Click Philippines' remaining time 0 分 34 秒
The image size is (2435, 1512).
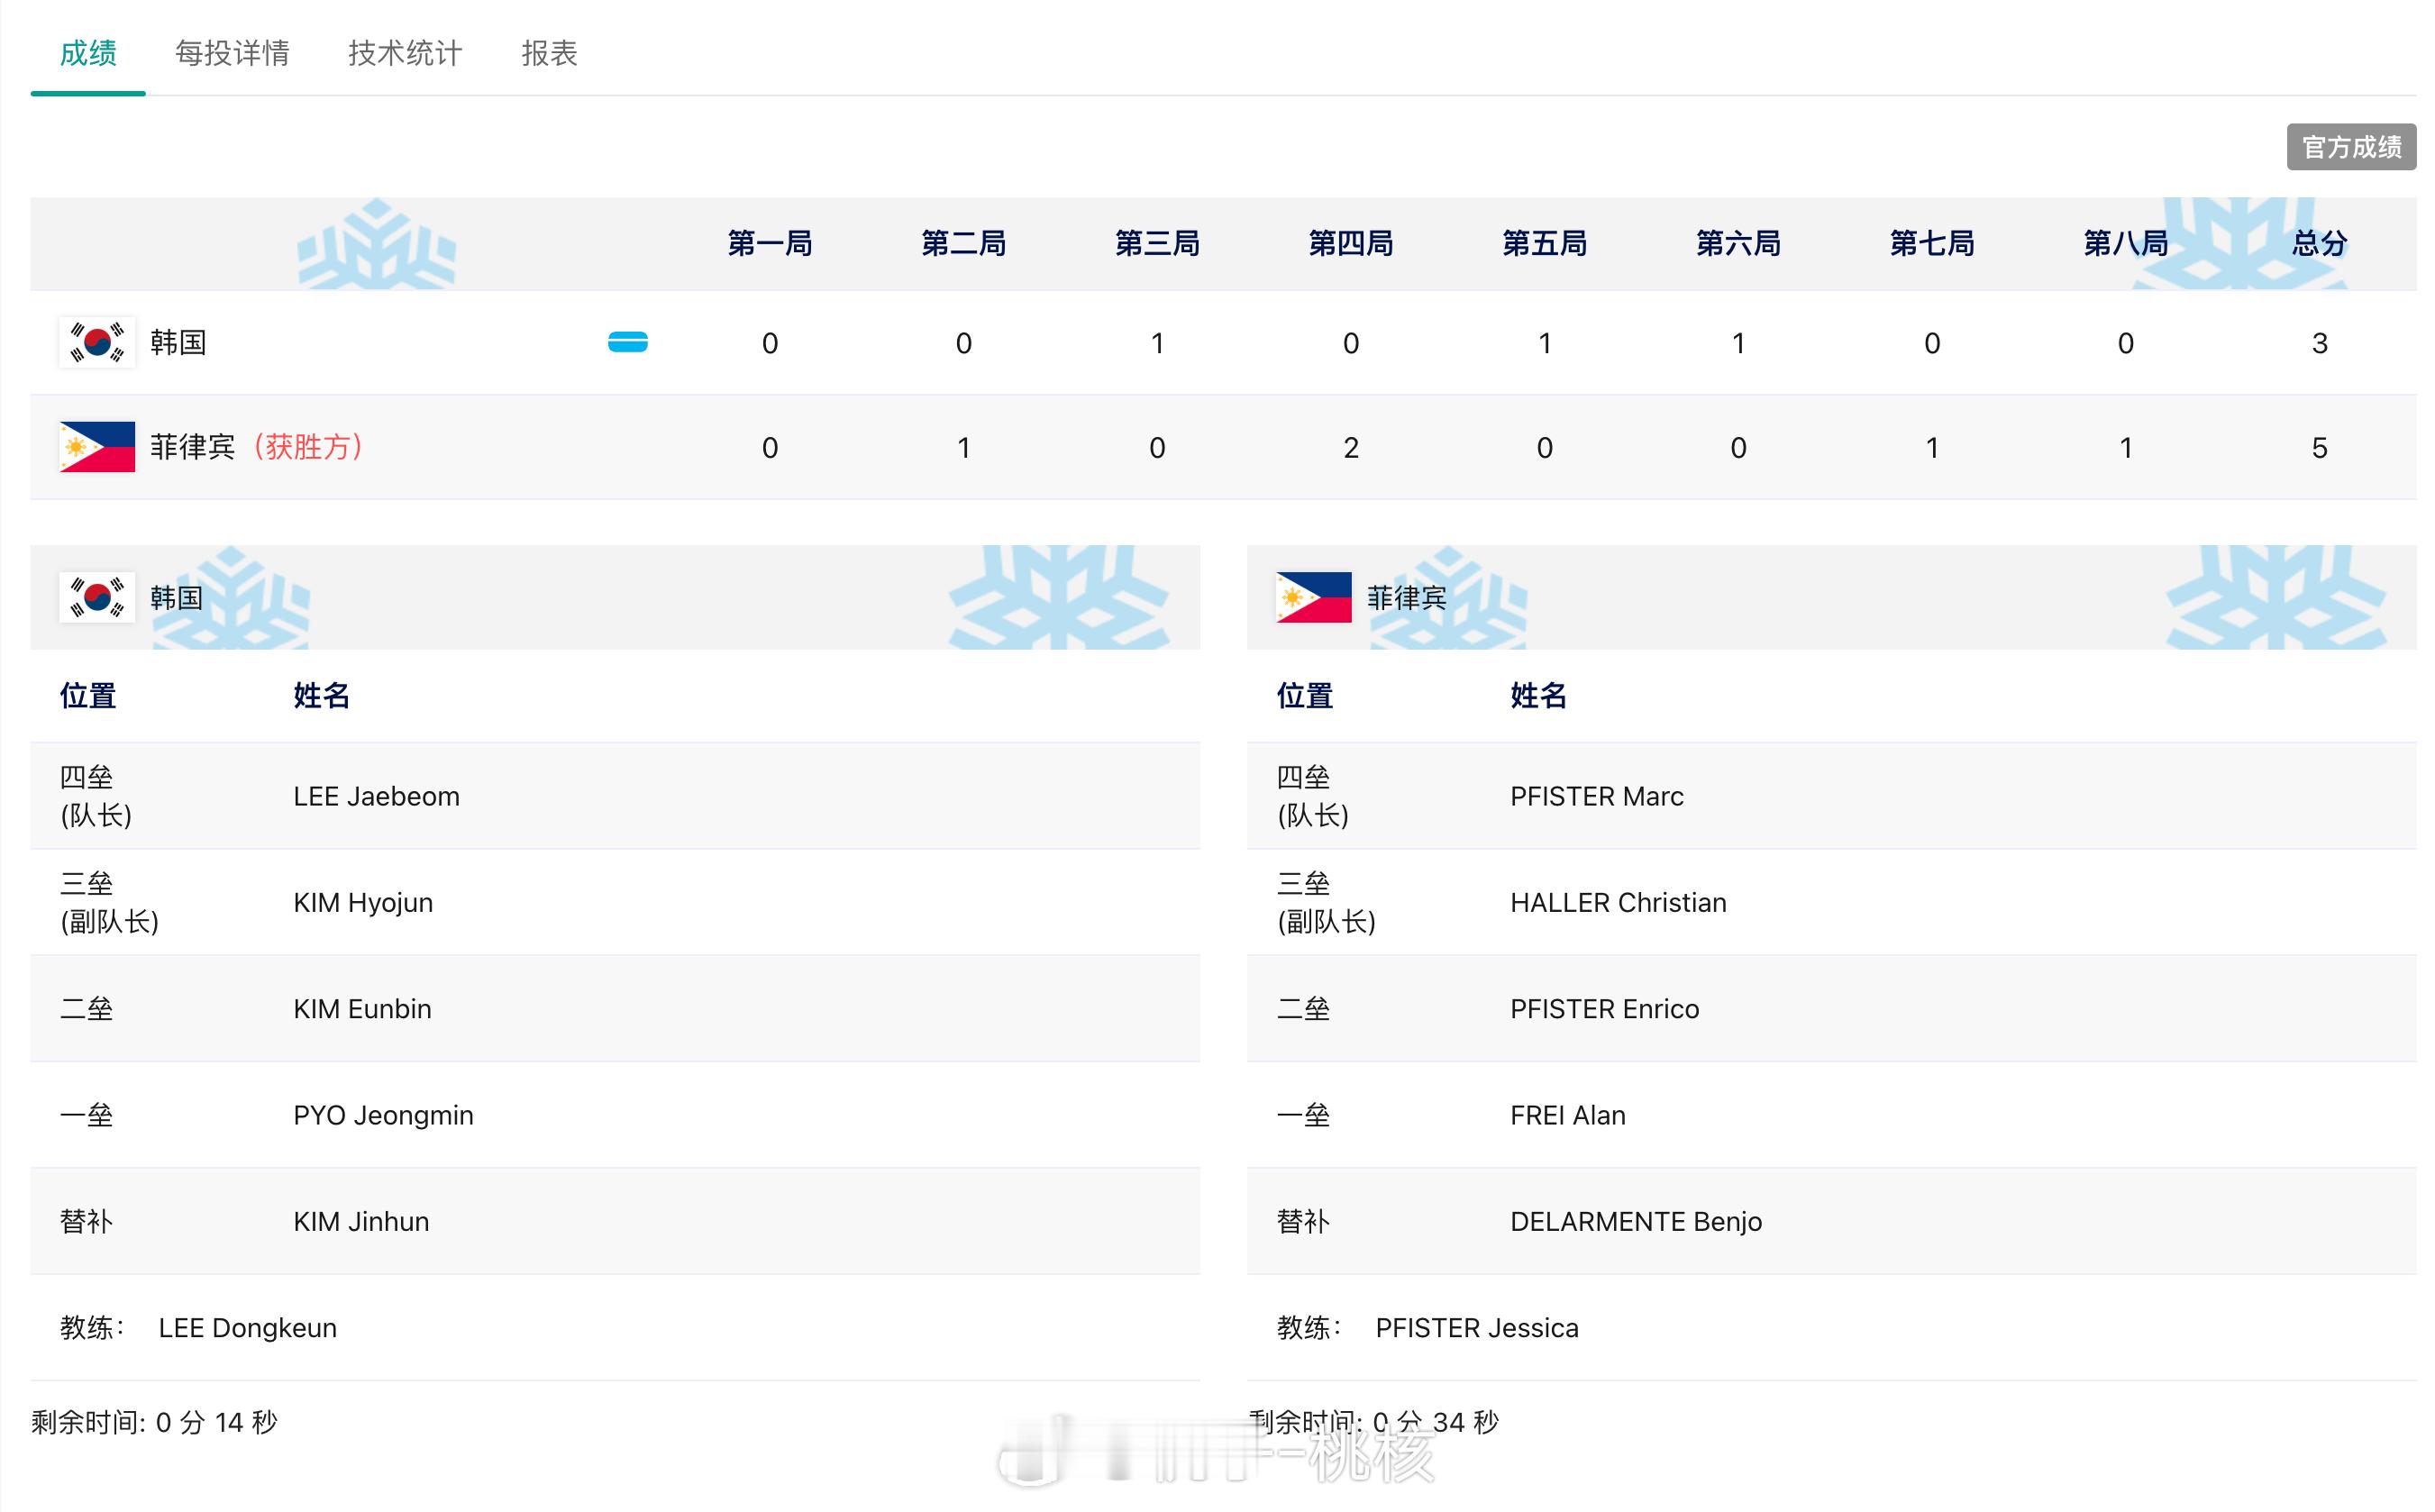click(x=1436, y=1422)
